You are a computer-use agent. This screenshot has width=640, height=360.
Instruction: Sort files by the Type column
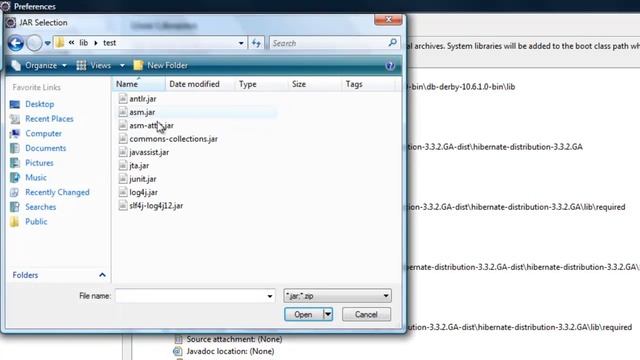coord(261,84)
